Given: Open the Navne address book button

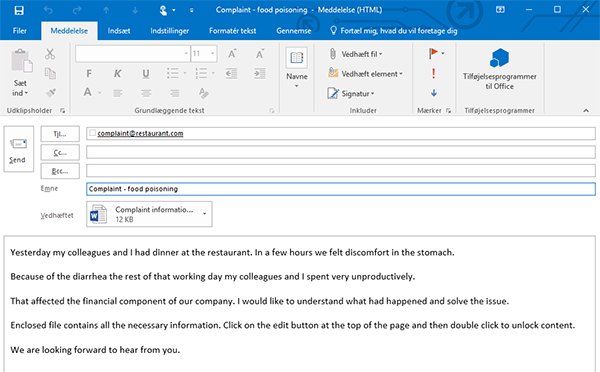Looking at the screenshot, I should point(297,67).
